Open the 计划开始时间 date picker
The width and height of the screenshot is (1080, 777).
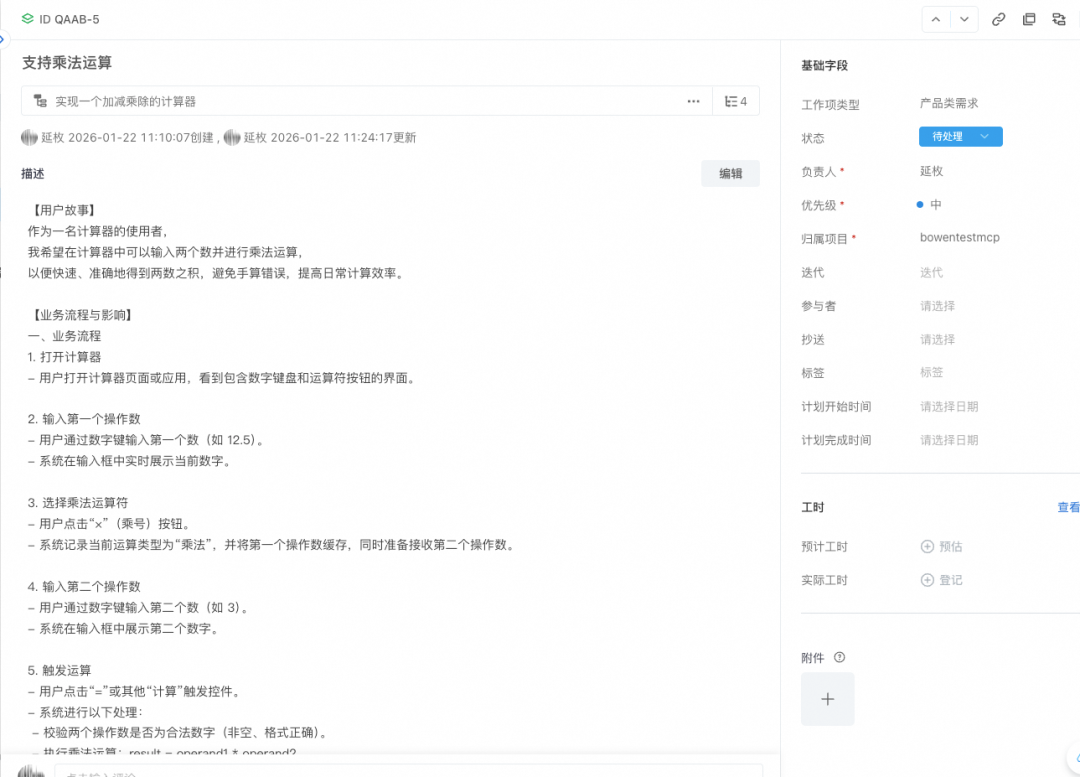(947, 406)
